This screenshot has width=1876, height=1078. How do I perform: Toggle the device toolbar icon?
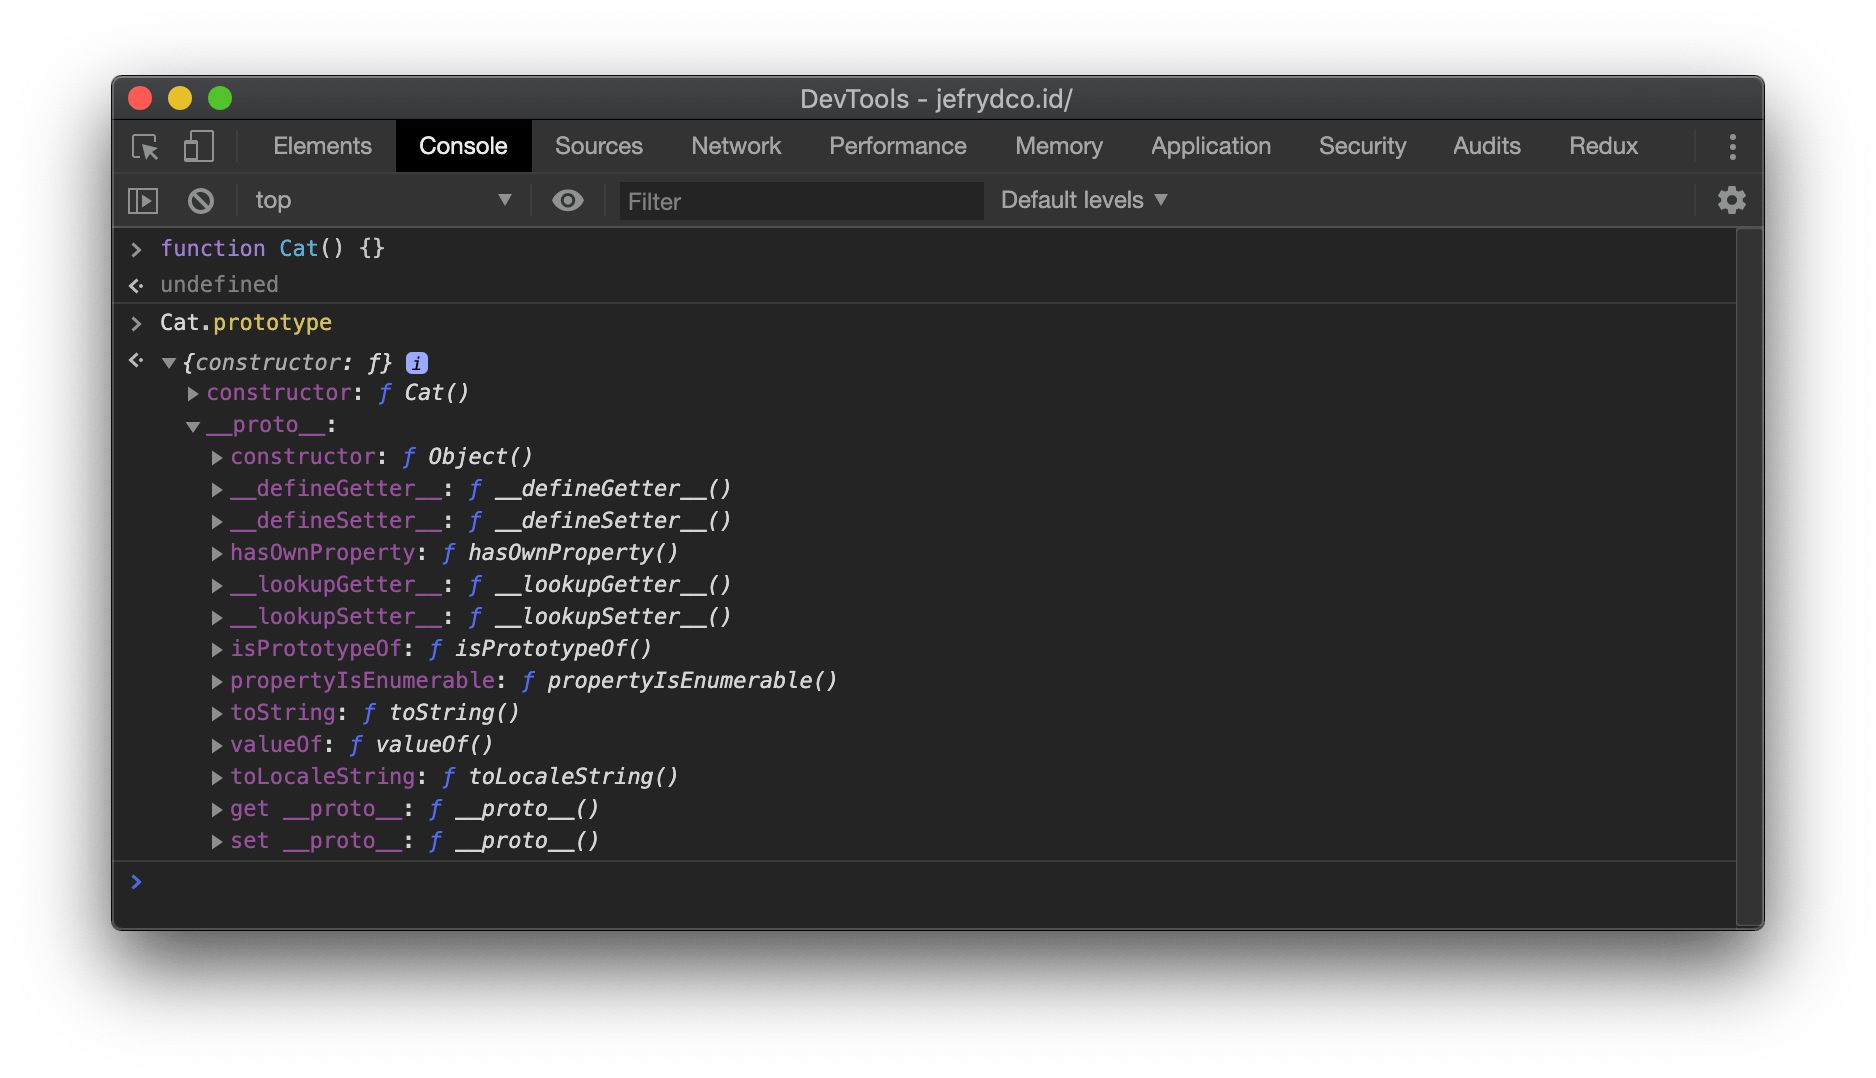click(198, 147)
